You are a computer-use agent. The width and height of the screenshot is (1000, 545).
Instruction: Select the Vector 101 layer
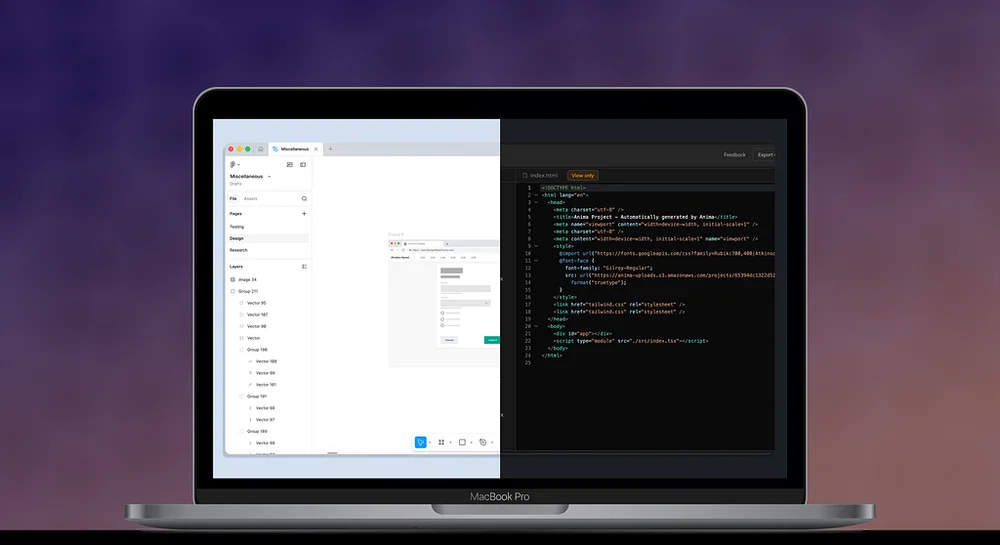268,385
